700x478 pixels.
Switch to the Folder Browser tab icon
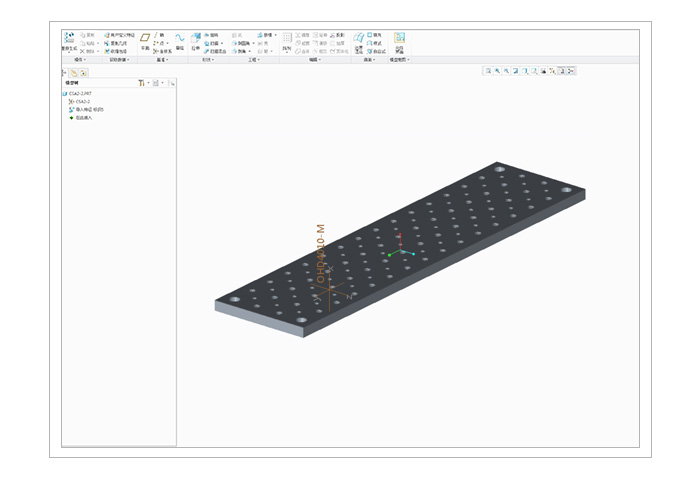tap(84, 72)
